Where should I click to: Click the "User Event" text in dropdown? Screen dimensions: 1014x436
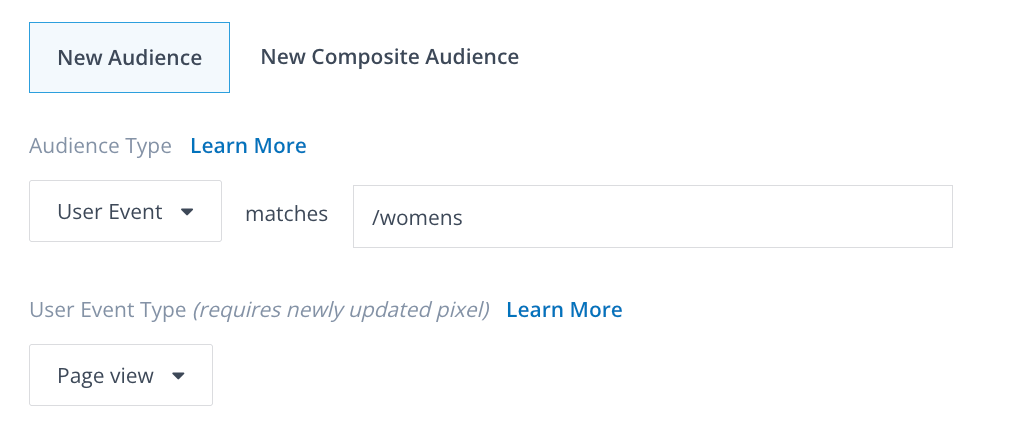click(x=110, y=212)
